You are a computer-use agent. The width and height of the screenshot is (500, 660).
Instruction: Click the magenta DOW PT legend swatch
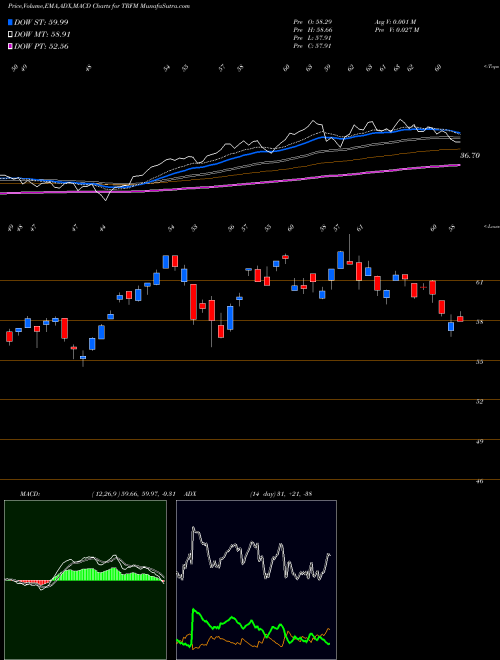pyautogui.click(x=10, y=46)
